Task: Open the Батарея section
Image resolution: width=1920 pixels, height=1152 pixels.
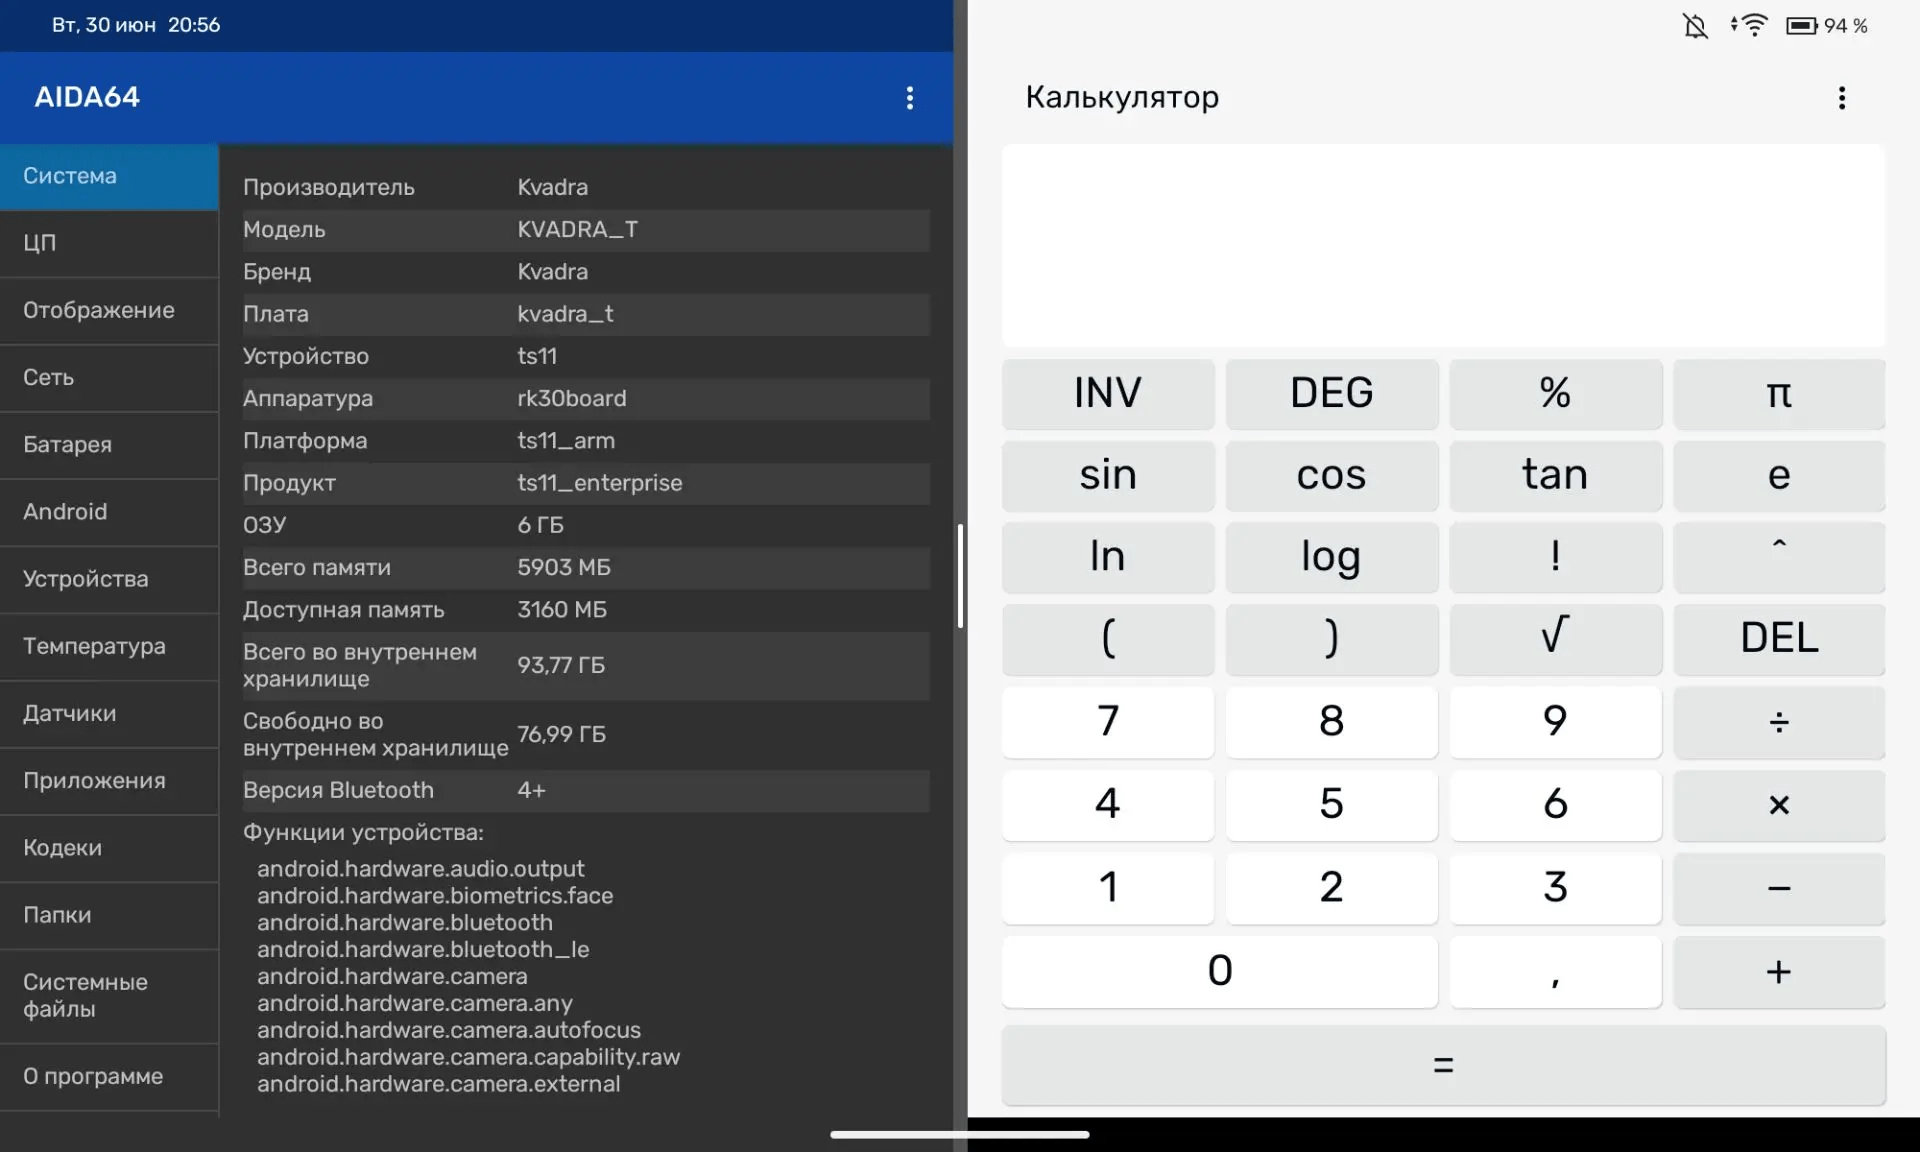Action: pos(109,444)
